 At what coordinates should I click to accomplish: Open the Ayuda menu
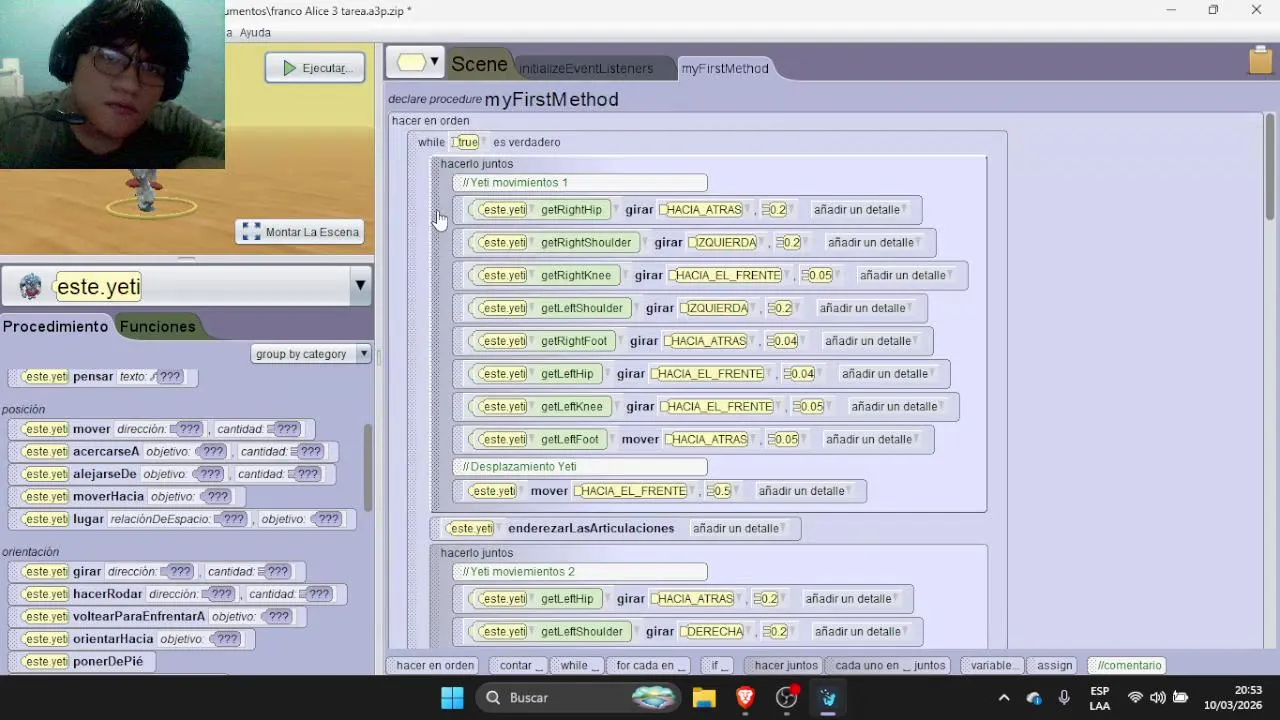tap(255, 32)
